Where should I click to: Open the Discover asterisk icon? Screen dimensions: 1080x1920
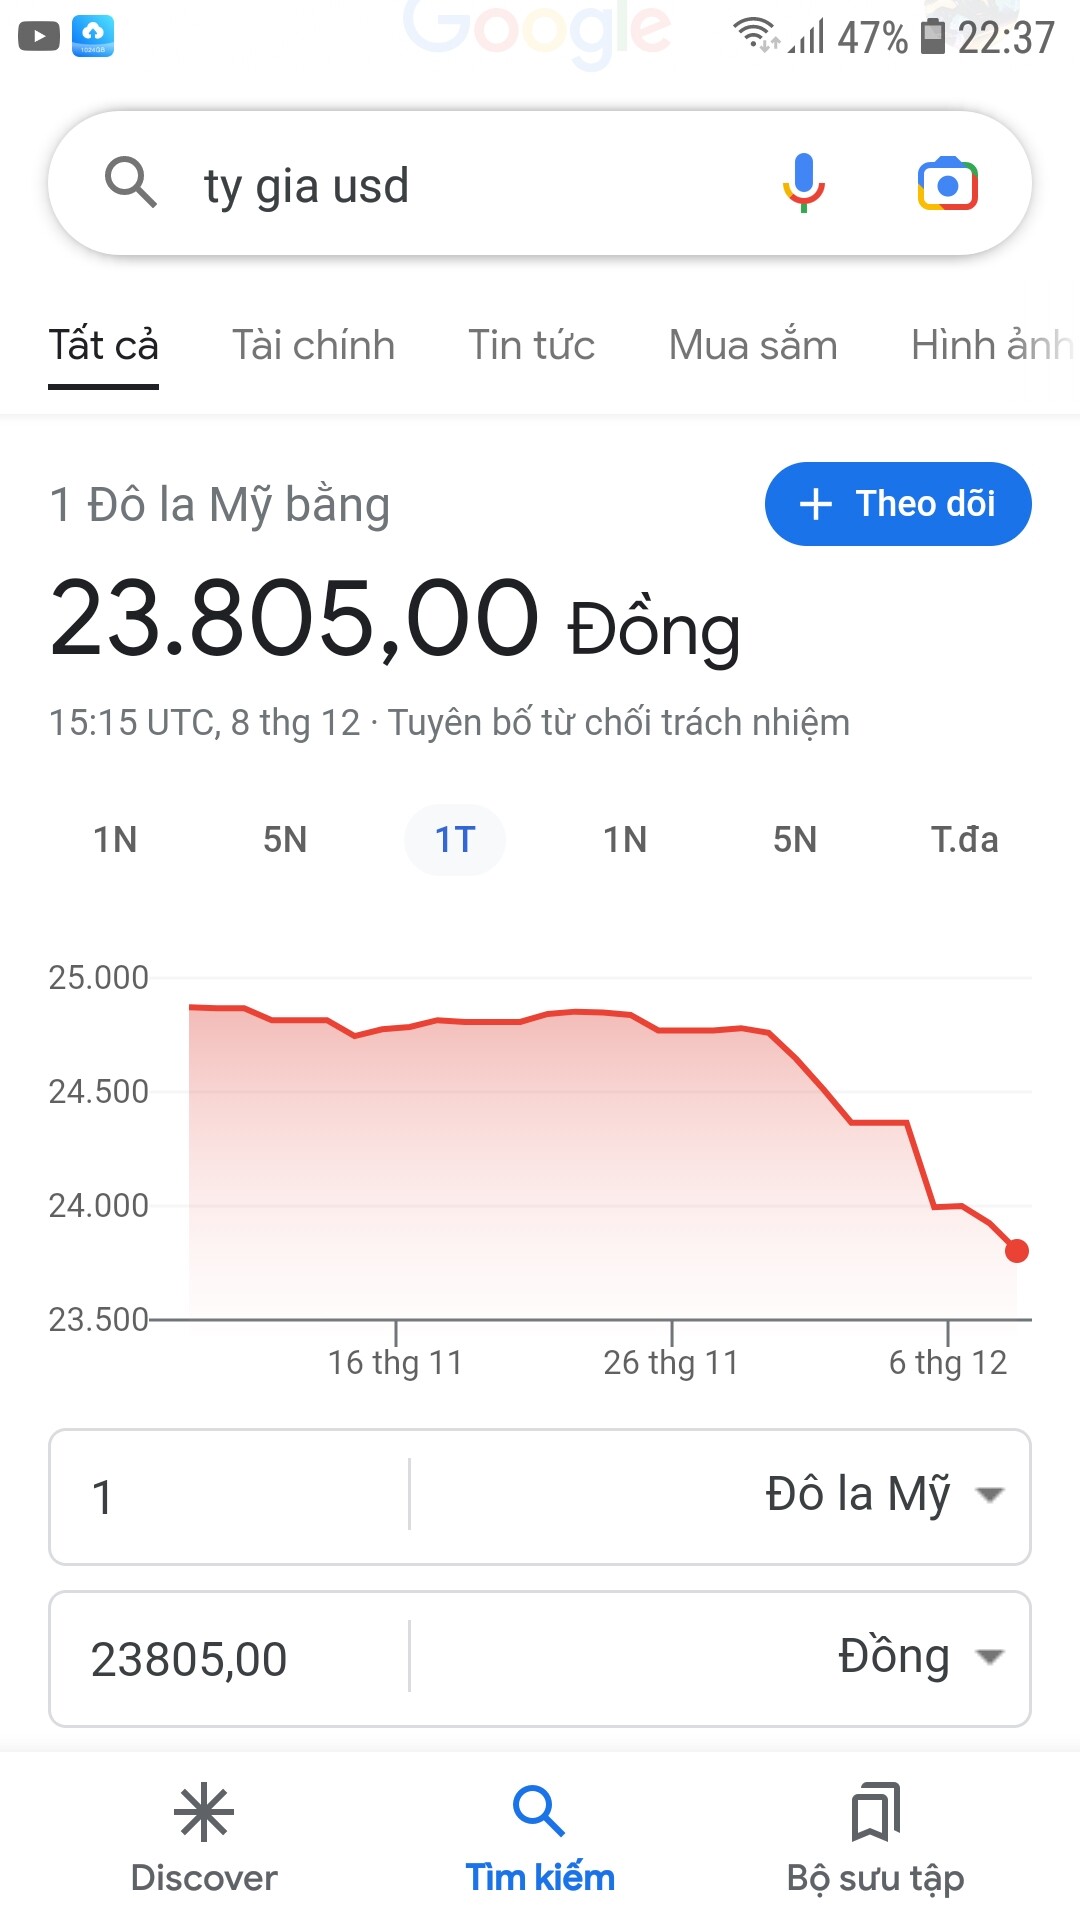(204, 1812)
